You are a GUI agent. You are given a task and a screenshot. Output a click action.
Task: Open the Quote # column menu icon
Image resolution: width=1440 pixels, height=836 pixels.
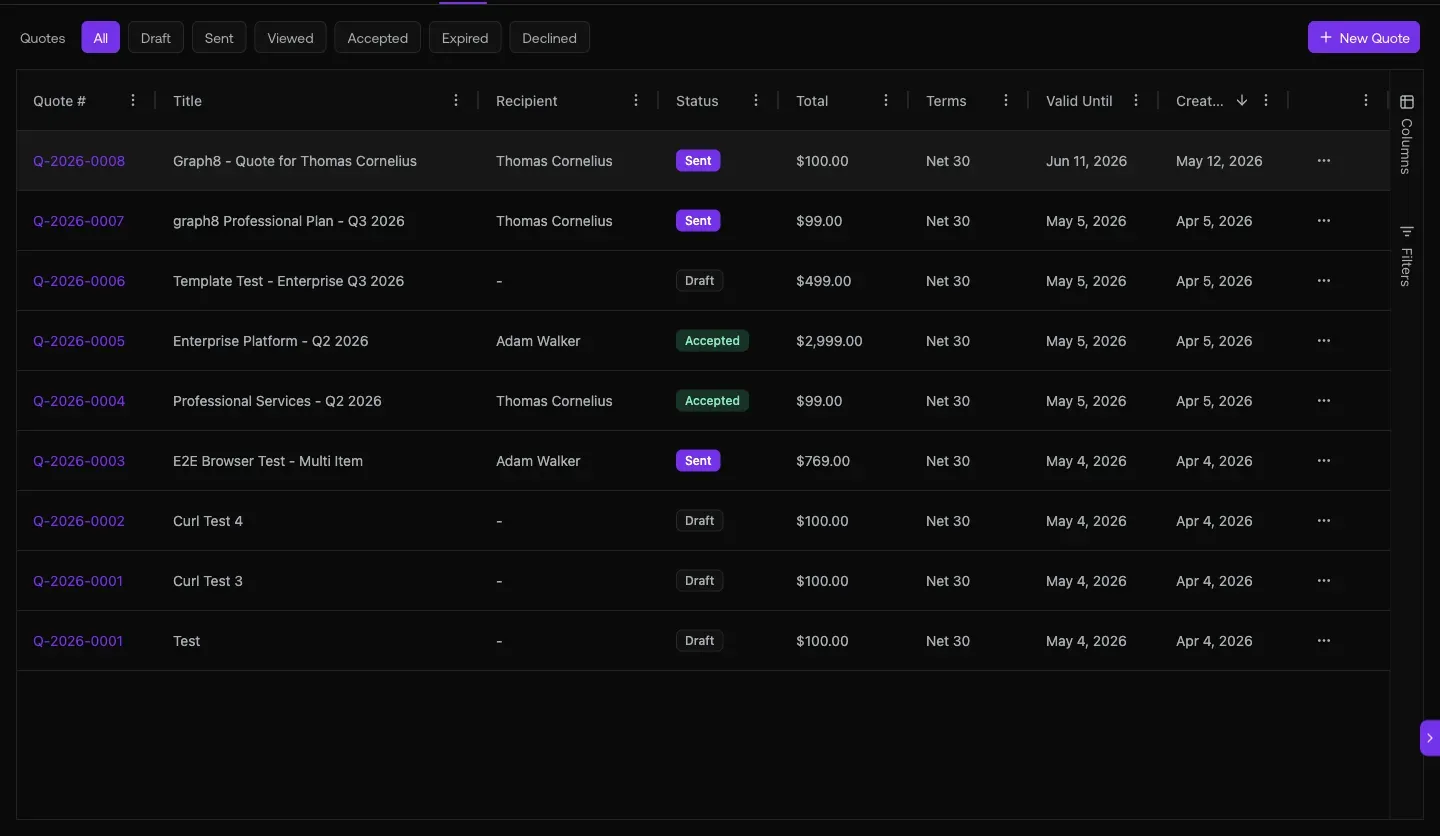tap(134, 101)
